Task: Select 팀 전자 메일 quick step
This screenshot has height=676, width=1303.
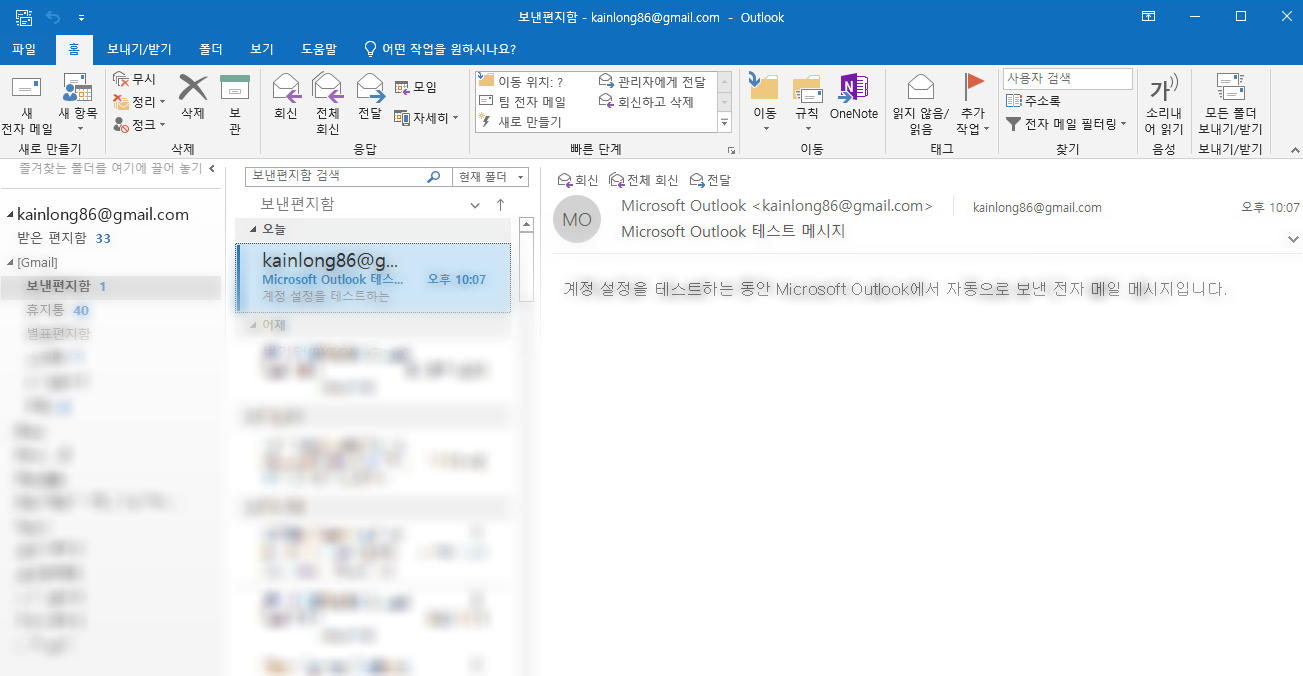Action: tap(522, 102)
